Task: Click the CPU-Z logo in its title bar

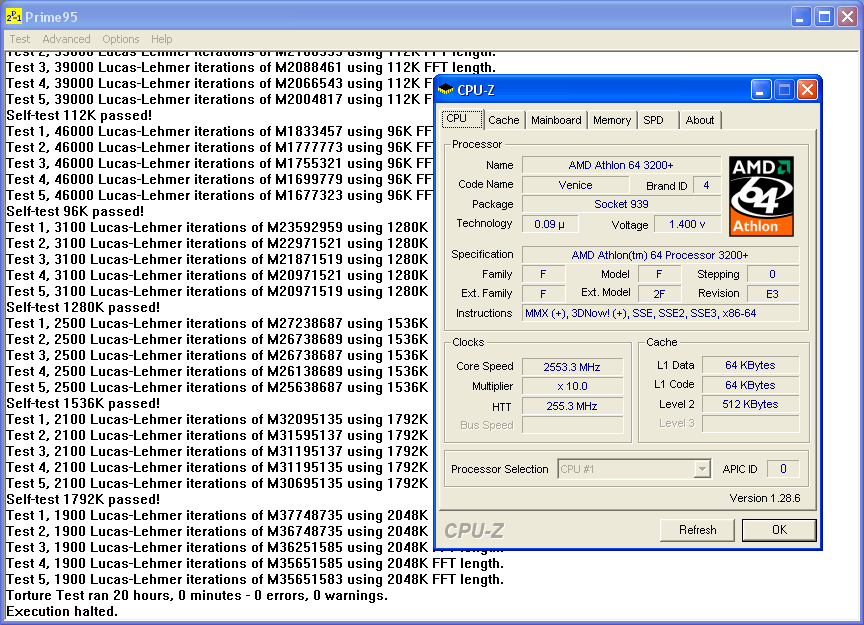Action: [443, 90]
